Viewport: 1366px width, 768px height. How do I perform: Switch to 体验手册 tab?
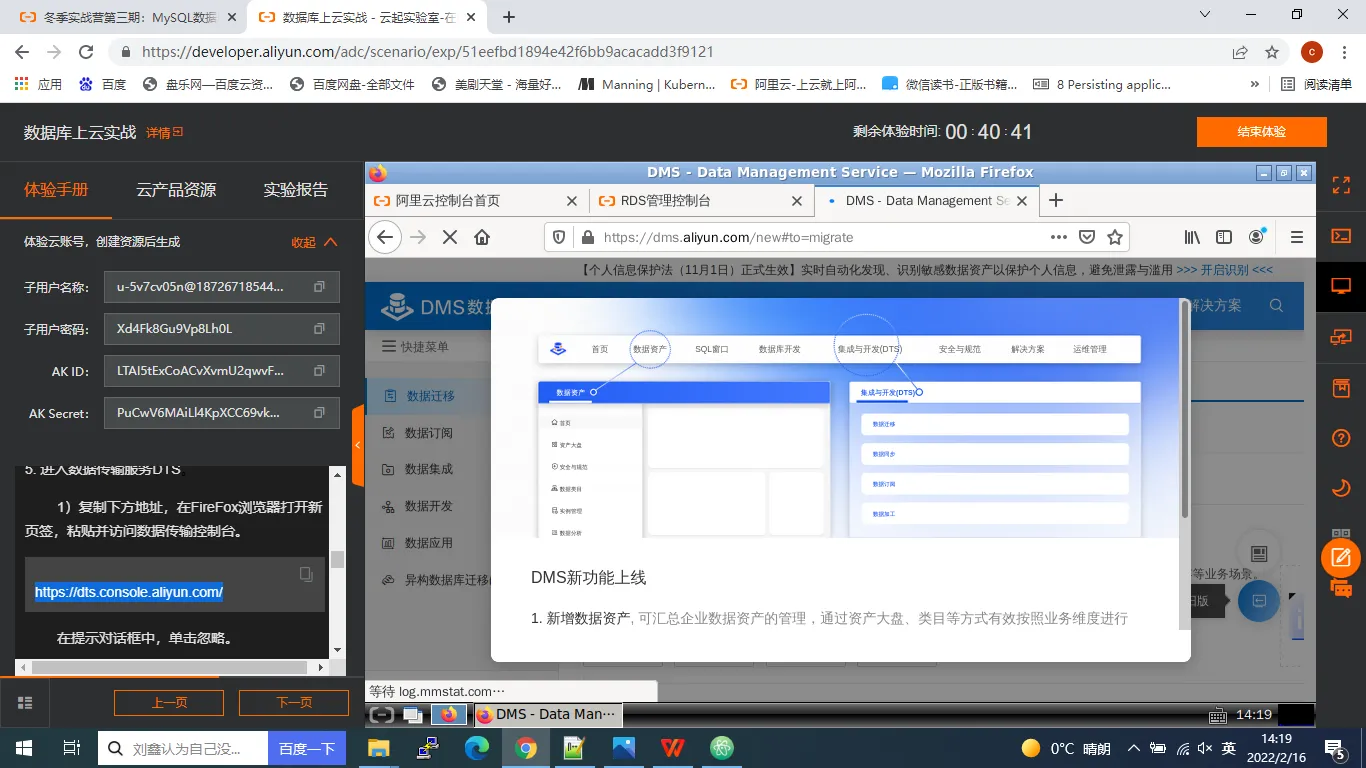[56, 190]
